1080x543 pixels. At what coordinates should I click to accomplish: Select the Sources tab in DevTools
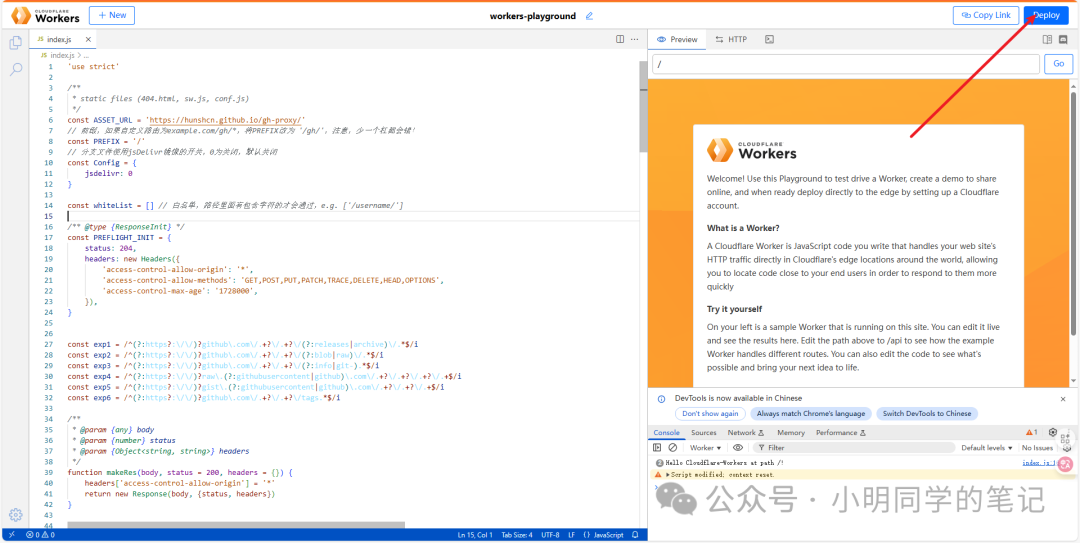tap(703, 432)
